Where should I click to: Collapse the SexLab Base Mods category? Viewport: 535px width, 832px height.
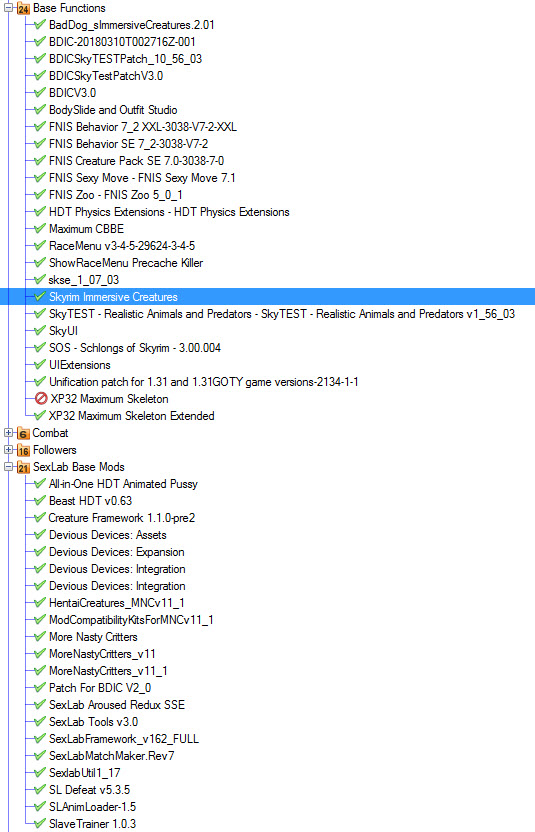pos(8,467)
